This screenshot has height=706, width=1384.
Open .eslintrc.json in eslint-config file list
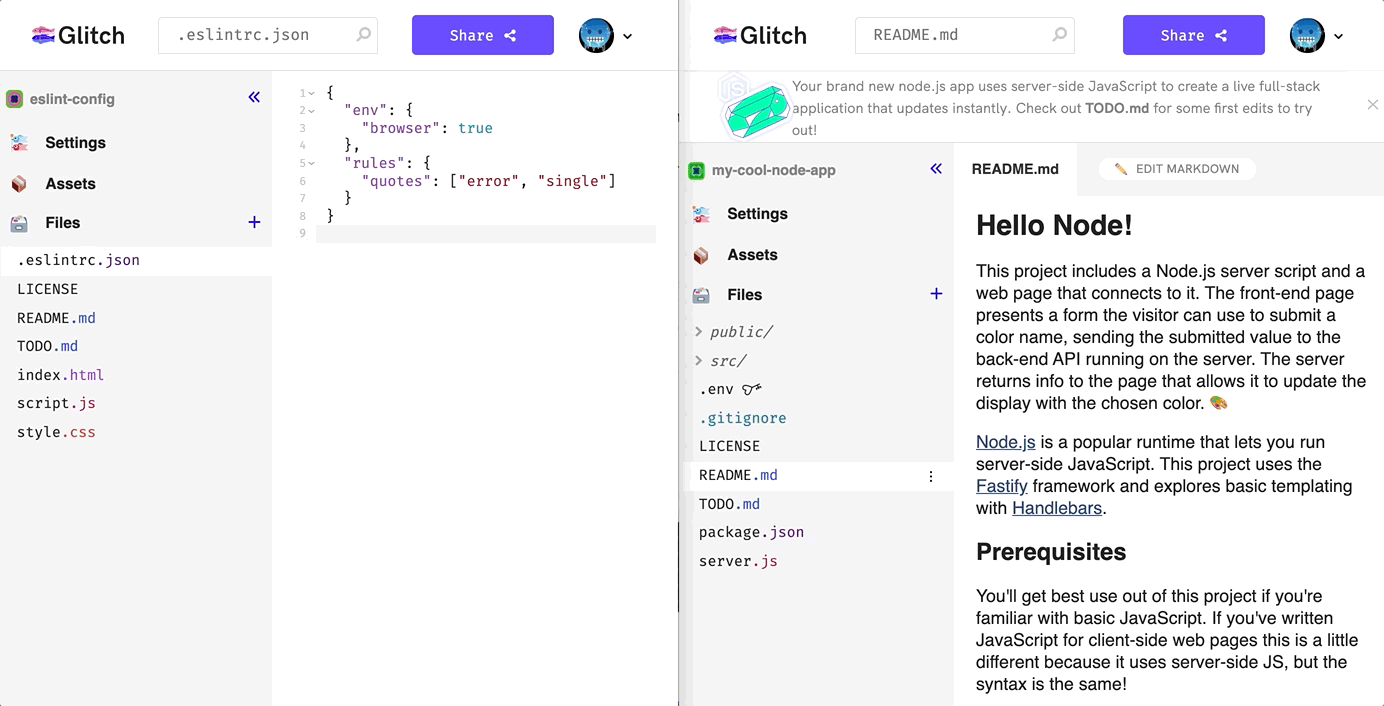tap(136, 260)
